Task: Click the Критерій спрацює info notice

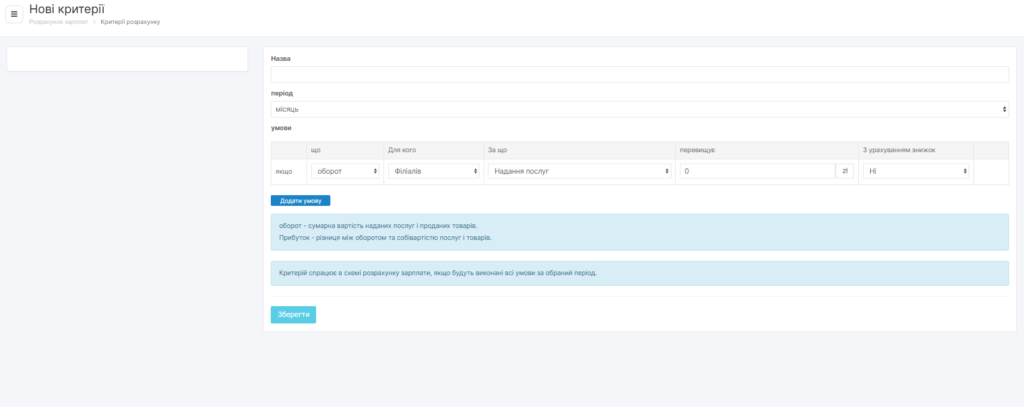Action: coord(639,273)
